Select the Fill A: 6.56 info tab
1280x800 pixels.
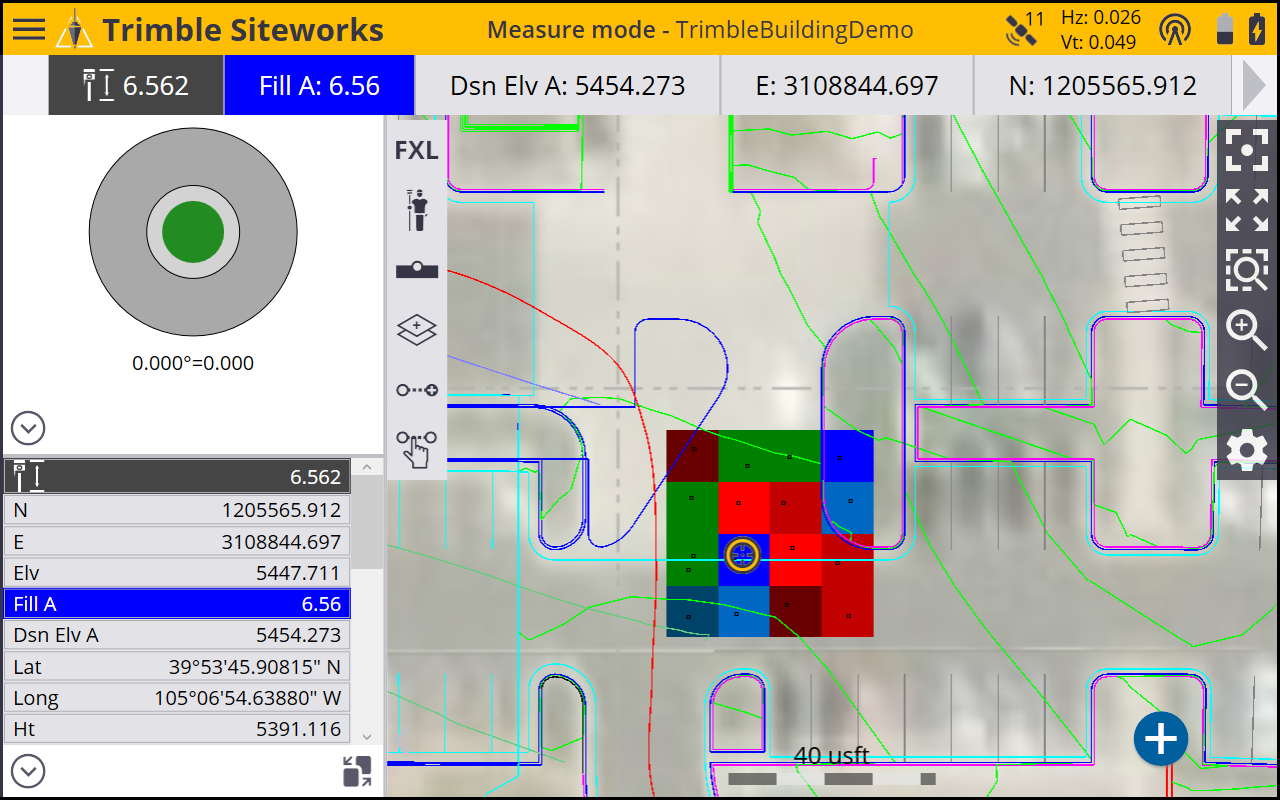(320, 85)
